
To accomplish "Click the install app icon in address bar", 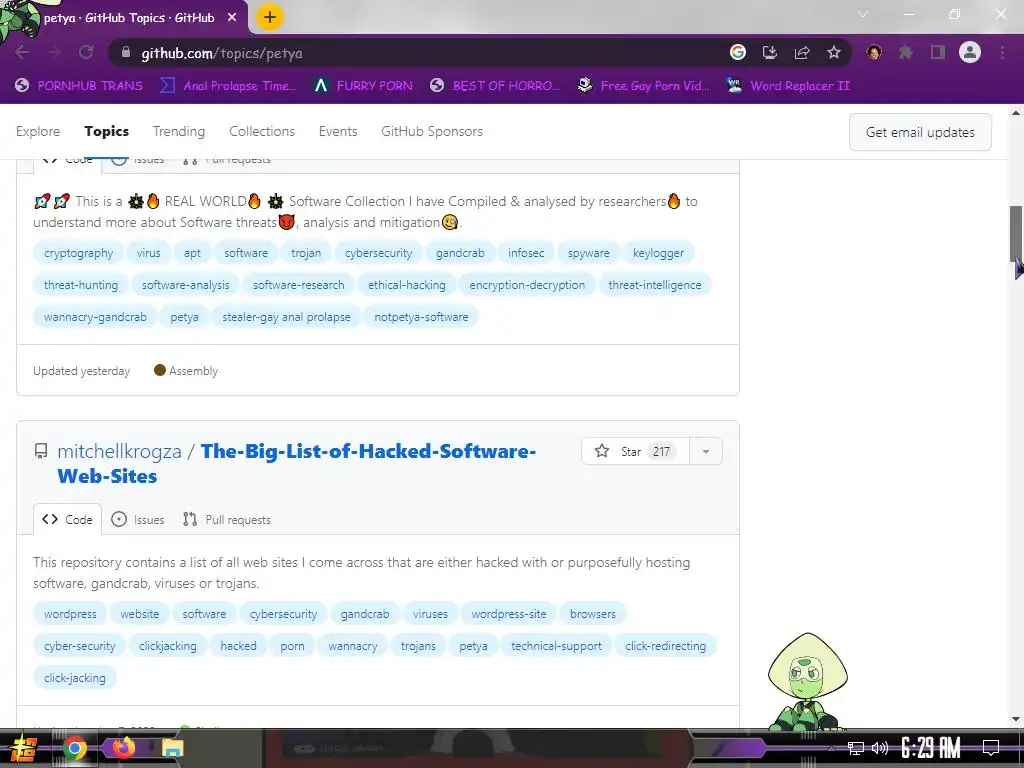I will pos(770,53).
